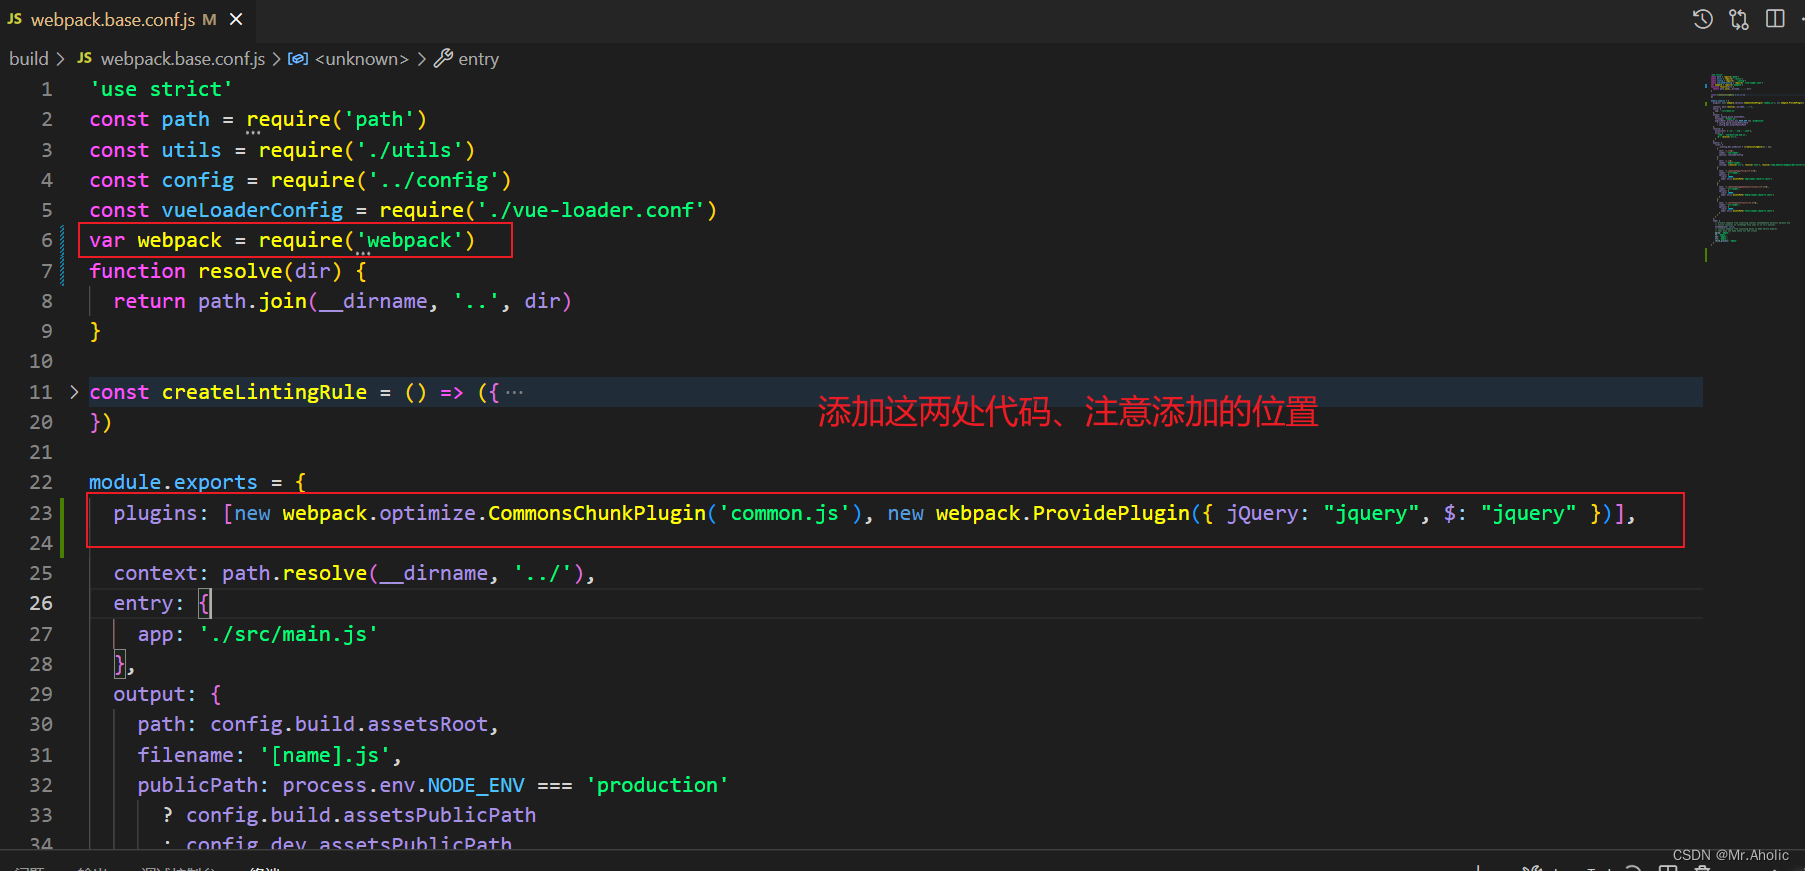1805x871 pixels.
Task: Click createLintingRule on line 11
Action: pyautogui.click(x=264, y=392)
